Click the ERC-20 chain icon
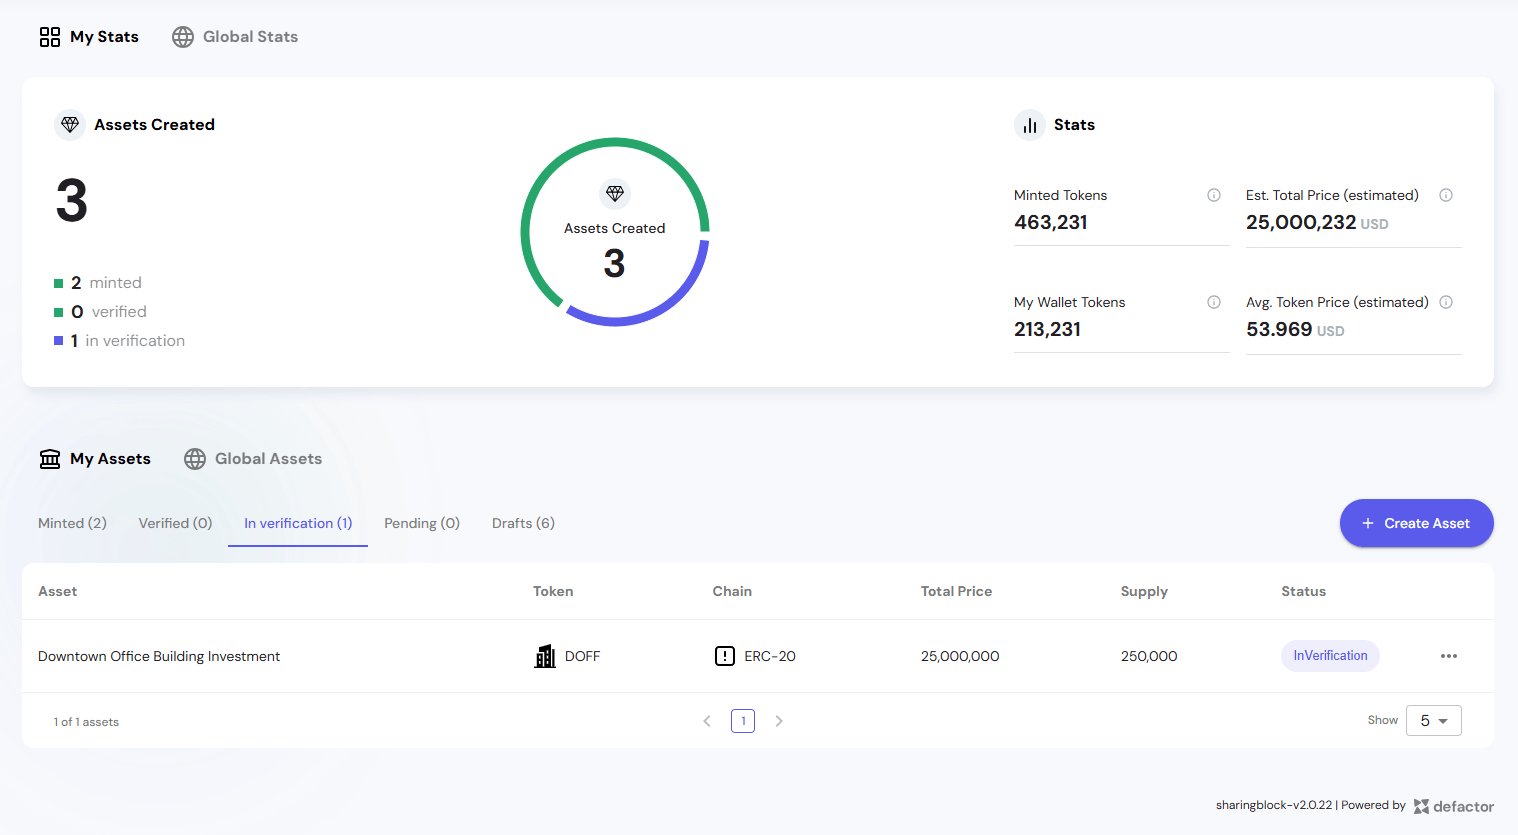This screenshot has height=835, width=1518. pyautogui.click(x=725, y=656)
